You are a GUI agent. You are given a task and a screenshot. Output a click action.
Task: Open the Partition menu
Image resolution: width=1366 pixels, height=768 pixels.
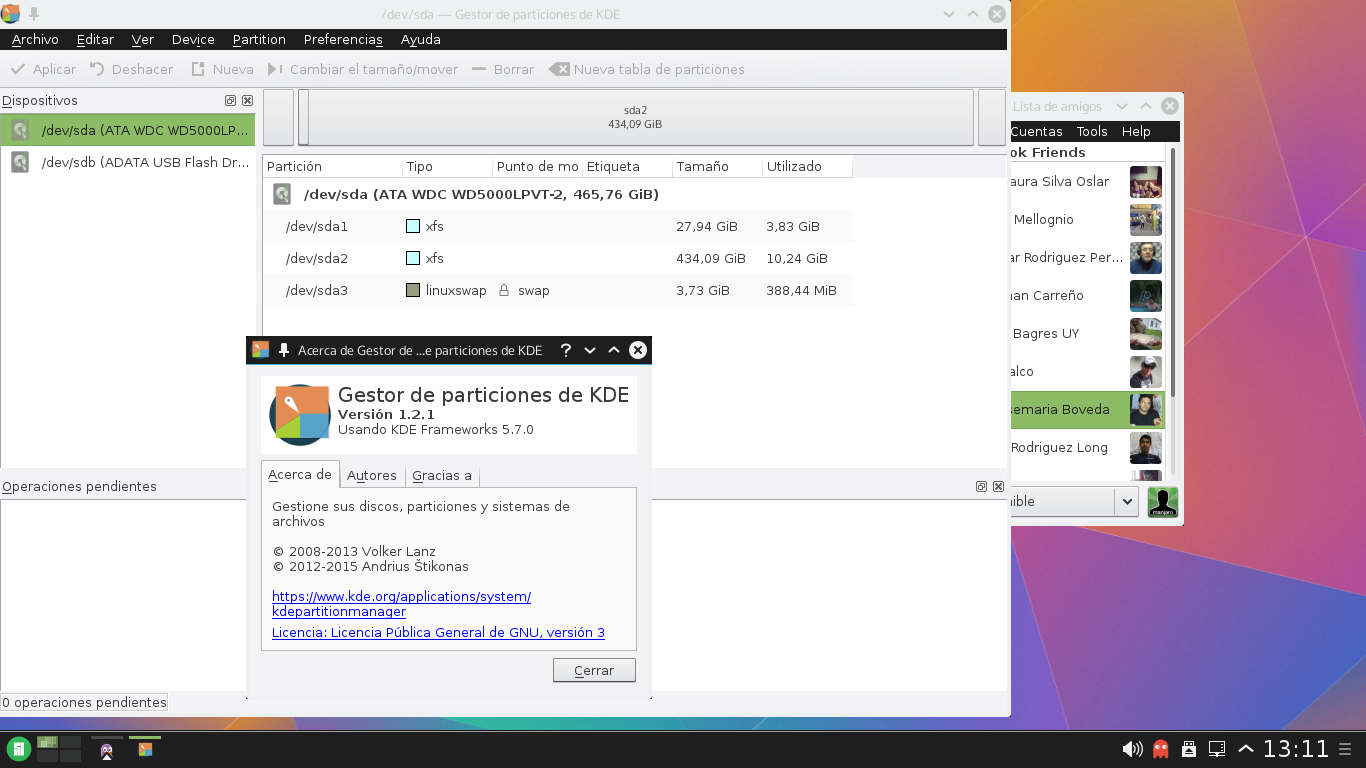(x=259, y=40)
